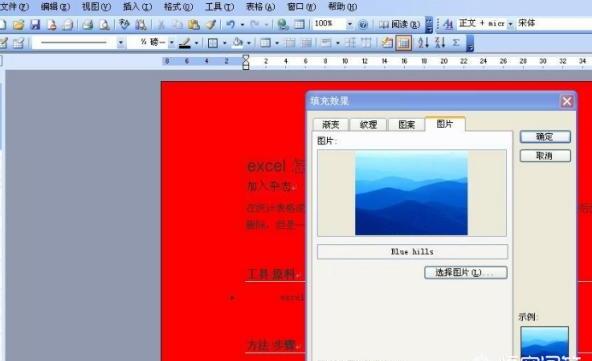The height and width of the screenshot is (361, 592).
Task: Click the 确定 button
Action: click(x=545, y=137)
